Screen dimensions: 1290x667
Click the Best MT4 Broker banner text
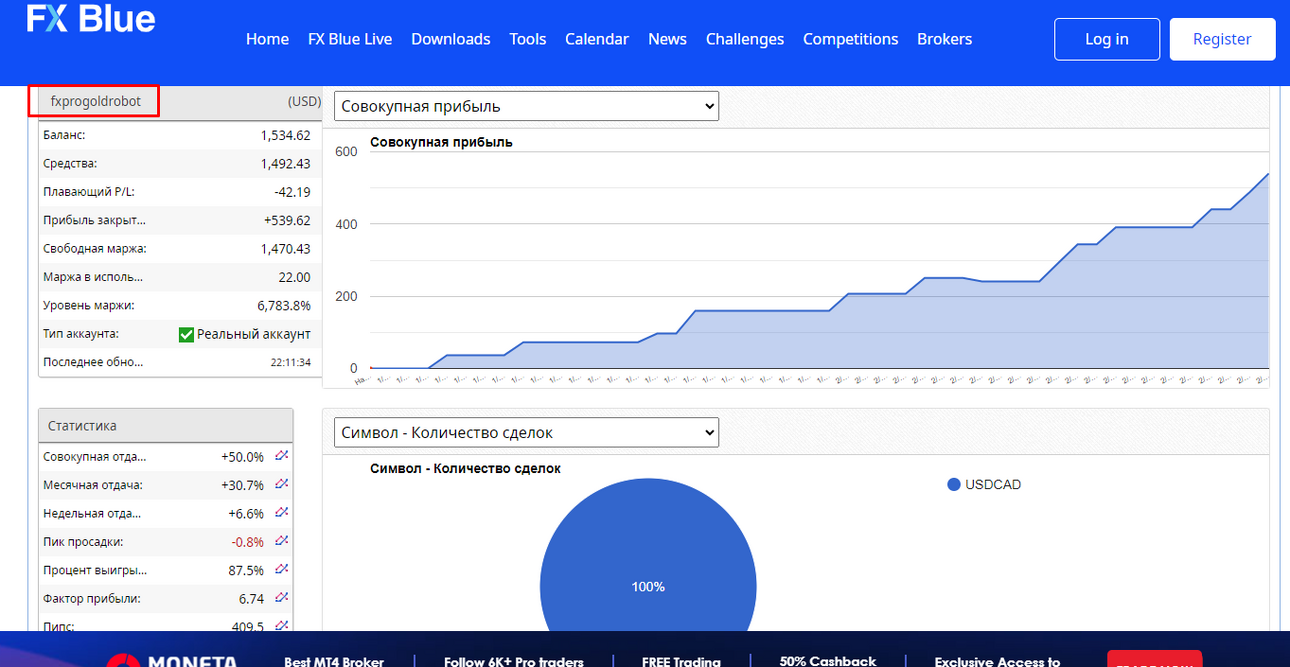pos(333,661)
